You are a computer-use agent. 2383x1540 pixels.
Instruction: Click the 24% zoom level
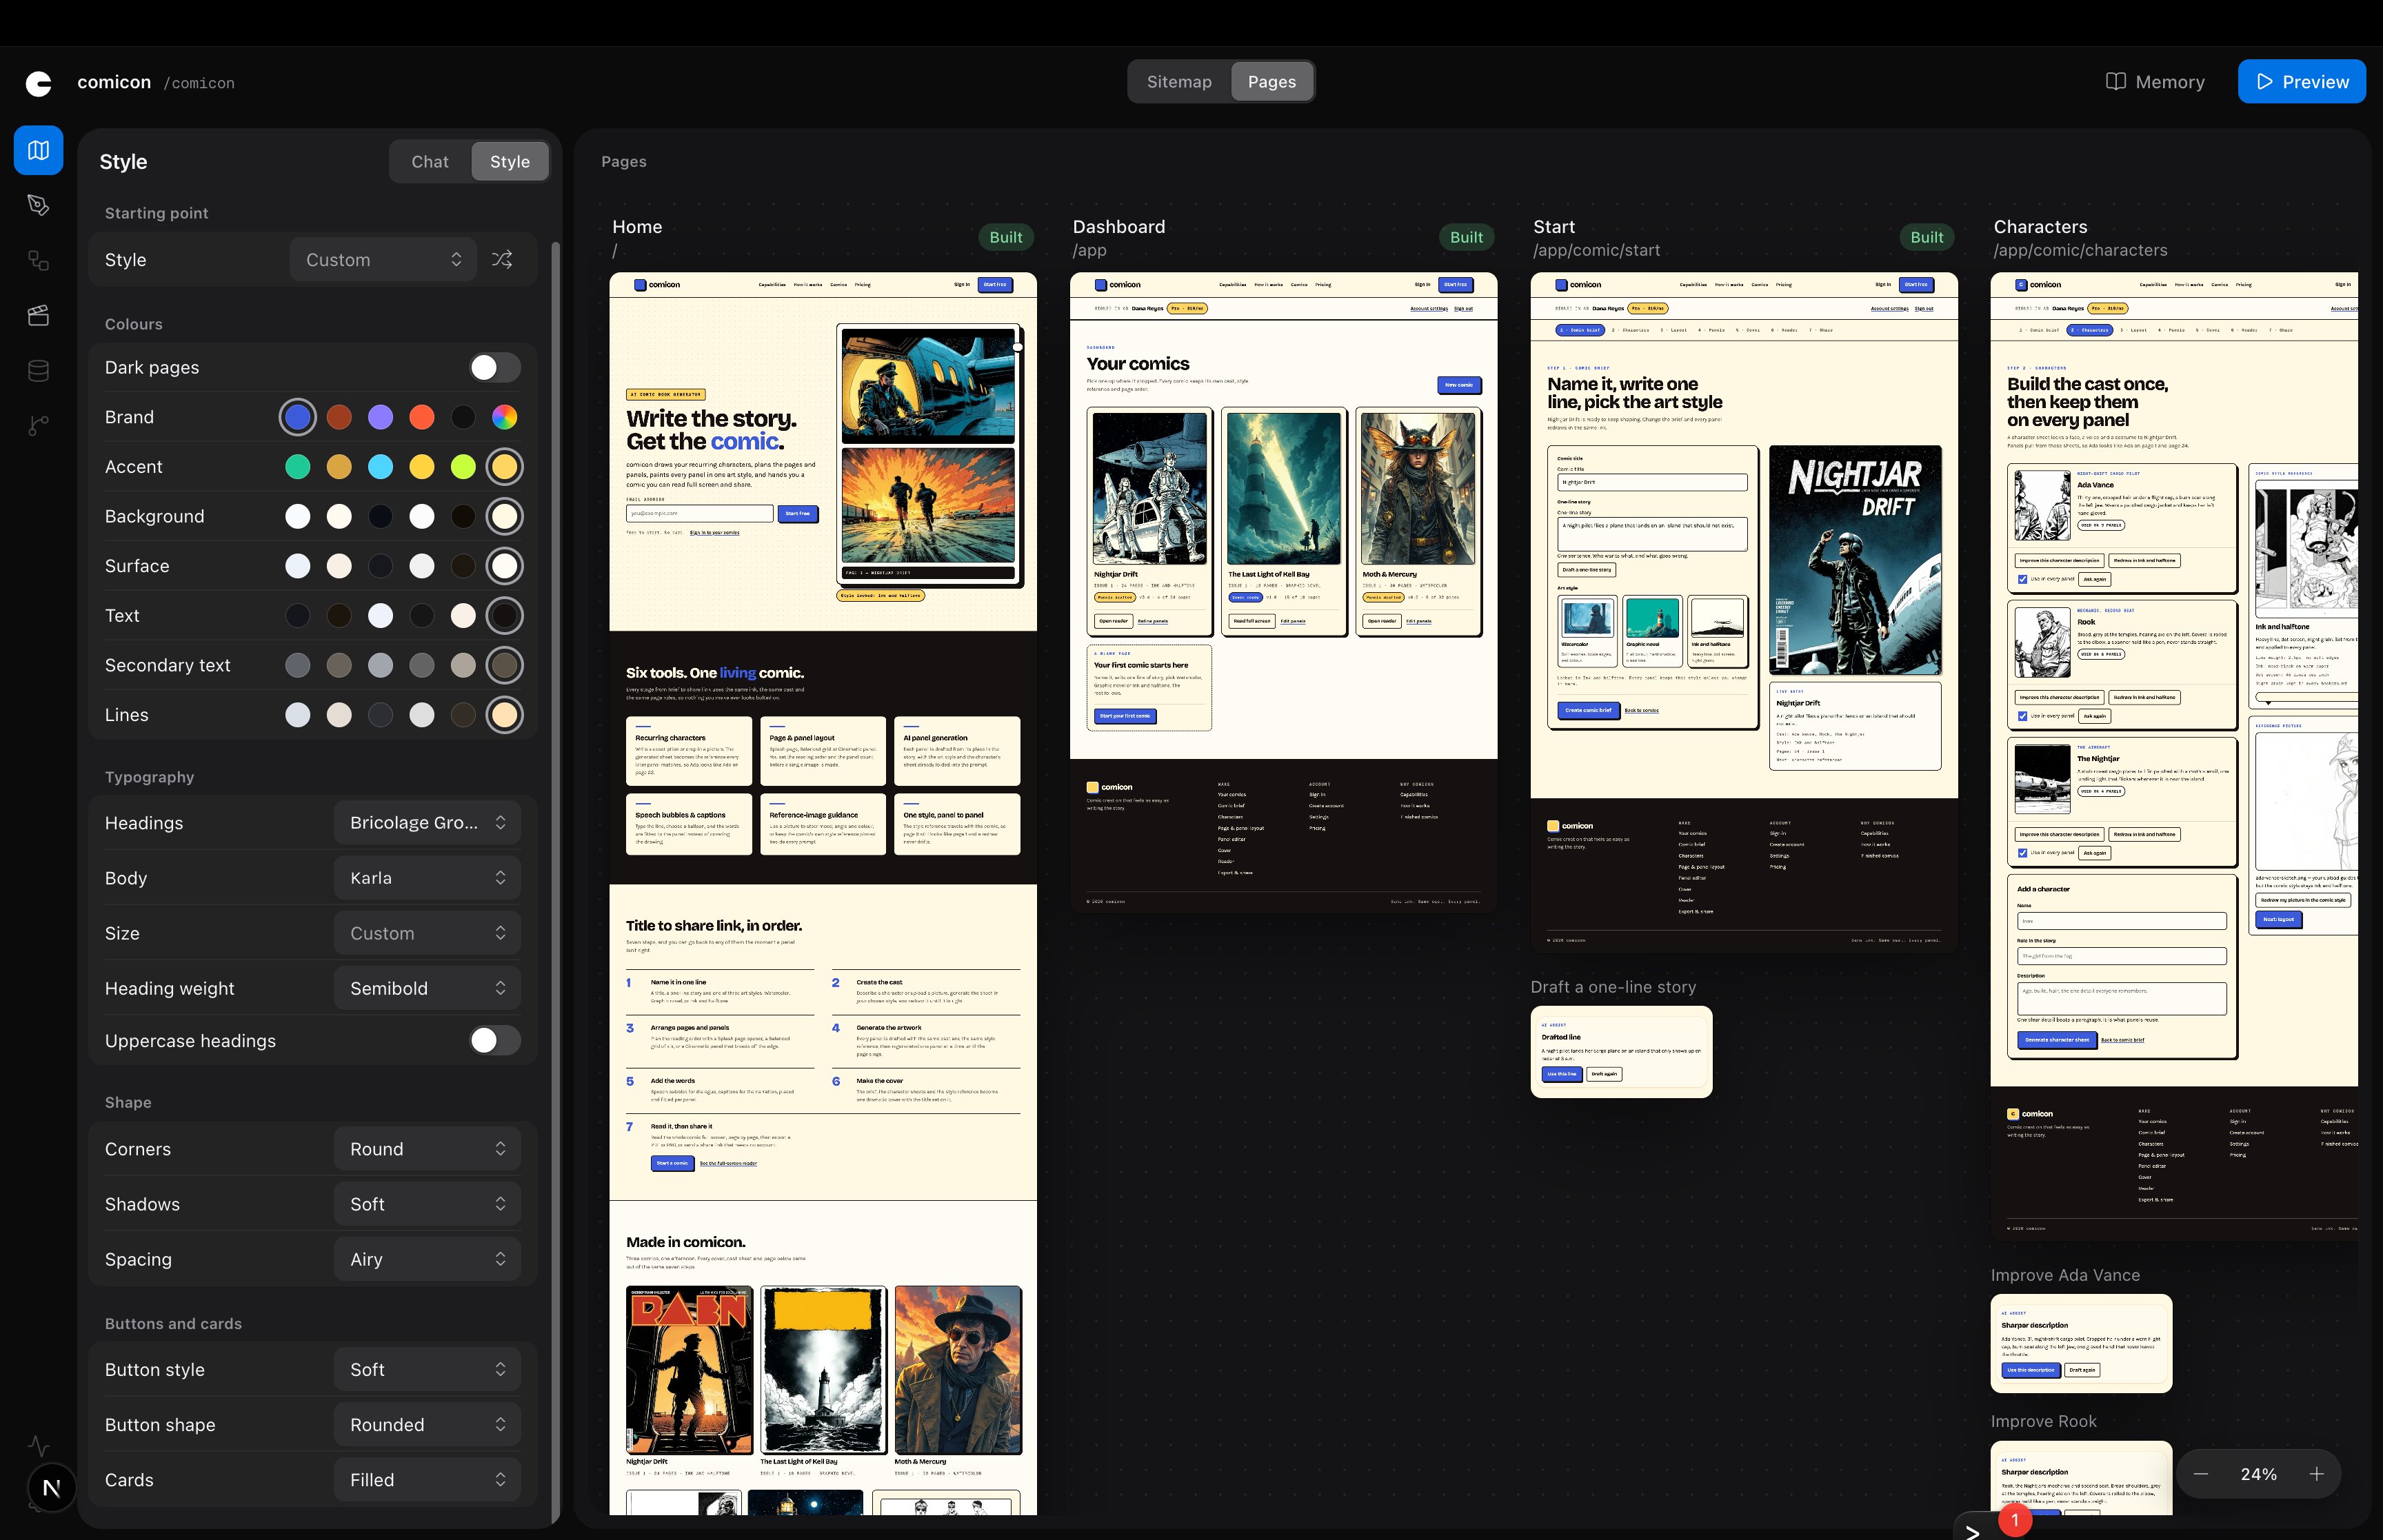[x=2259, y=1474]
